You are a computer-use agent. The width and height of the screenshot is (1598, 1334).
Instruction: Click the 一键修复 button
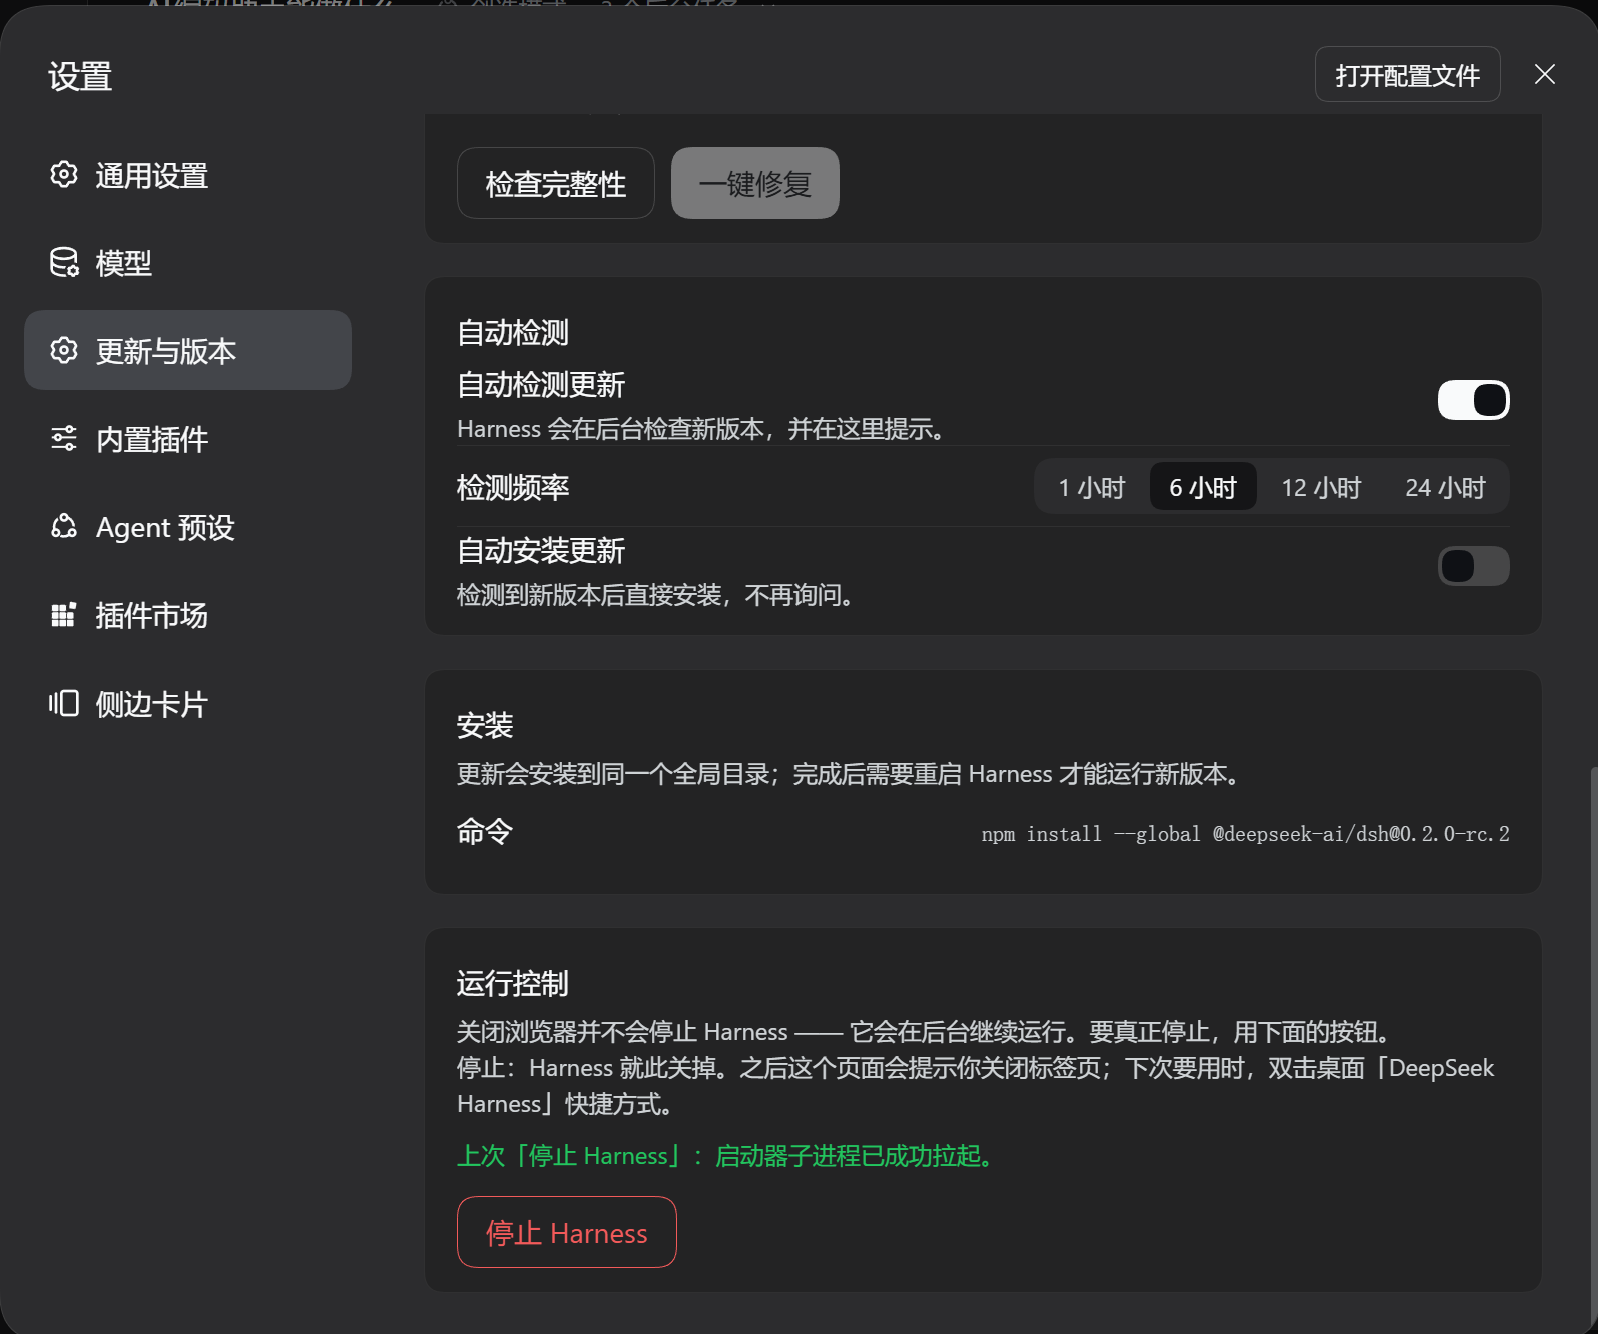tap(755, 183)
